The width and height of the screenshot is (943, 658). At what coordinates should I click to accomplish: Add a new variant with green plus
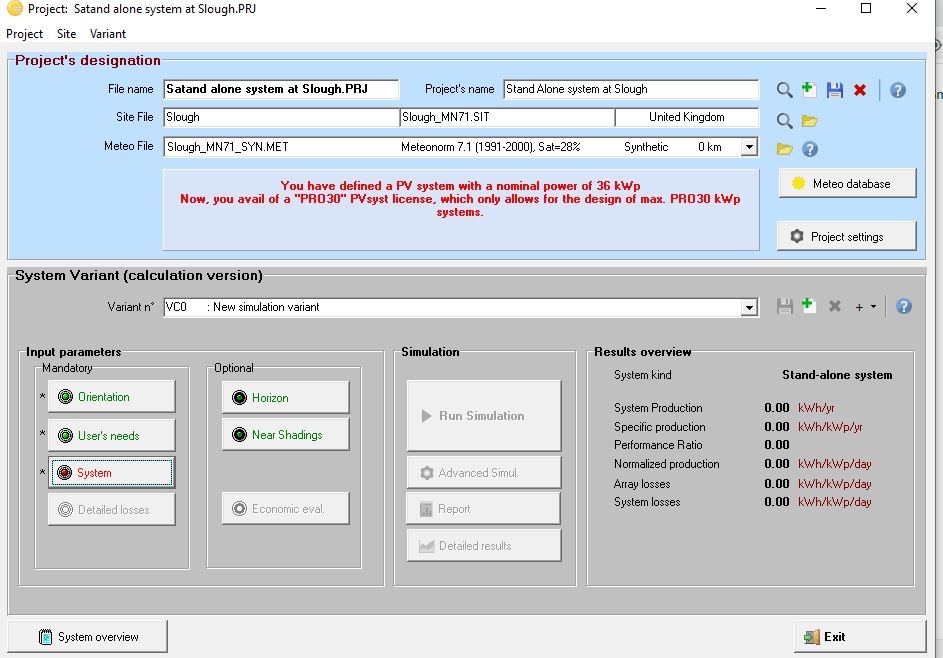click(808, 306)
